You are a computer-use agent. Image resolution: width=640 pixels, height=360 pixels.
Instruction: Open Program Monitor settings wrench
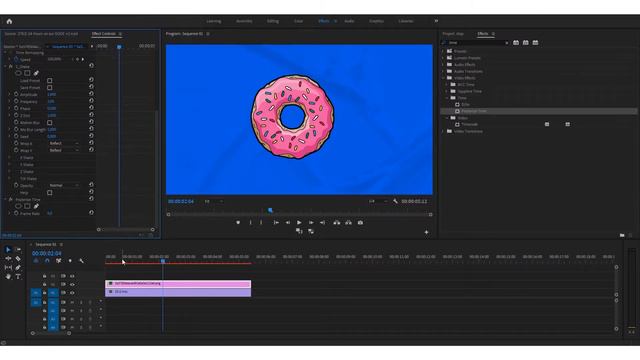click(x=395, y=201)
